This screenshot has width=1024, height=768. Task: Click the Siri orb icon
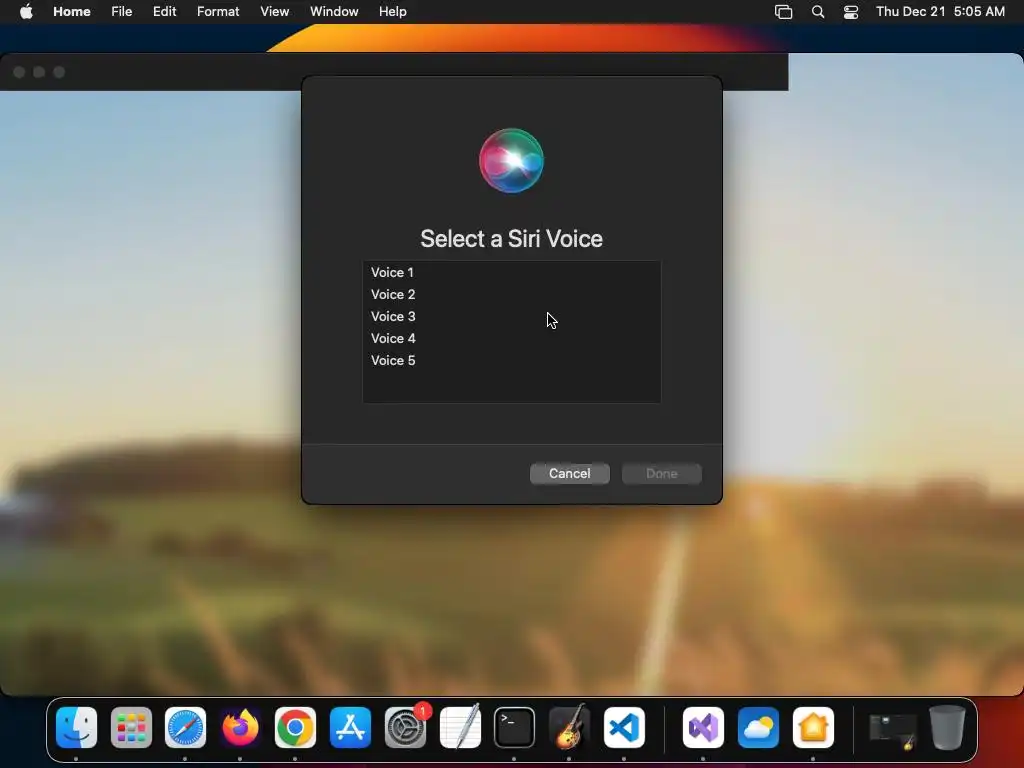tap(511, 161)
